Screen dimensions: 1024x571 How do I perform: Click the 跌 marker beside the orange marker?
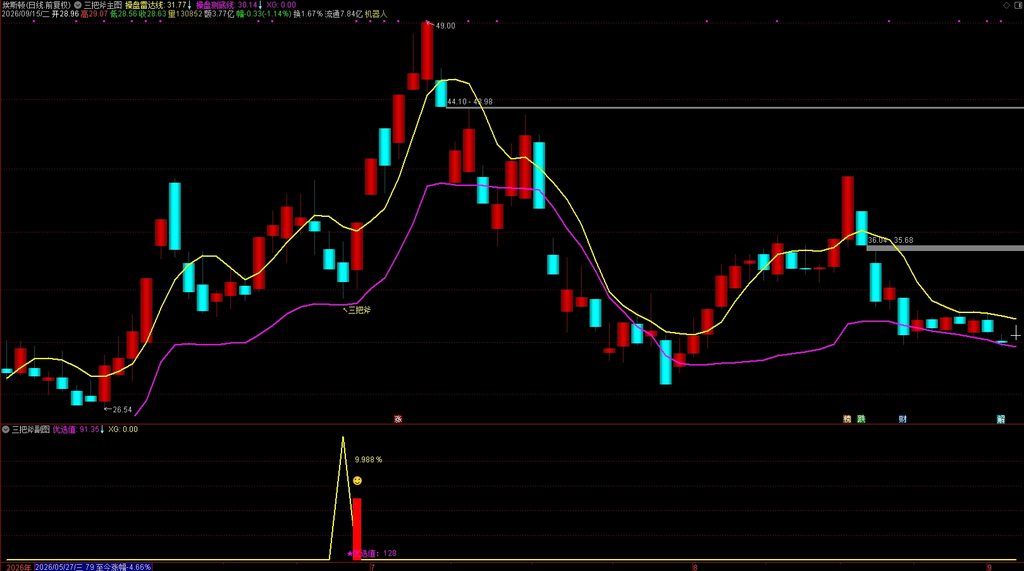[x=861, y=419]
